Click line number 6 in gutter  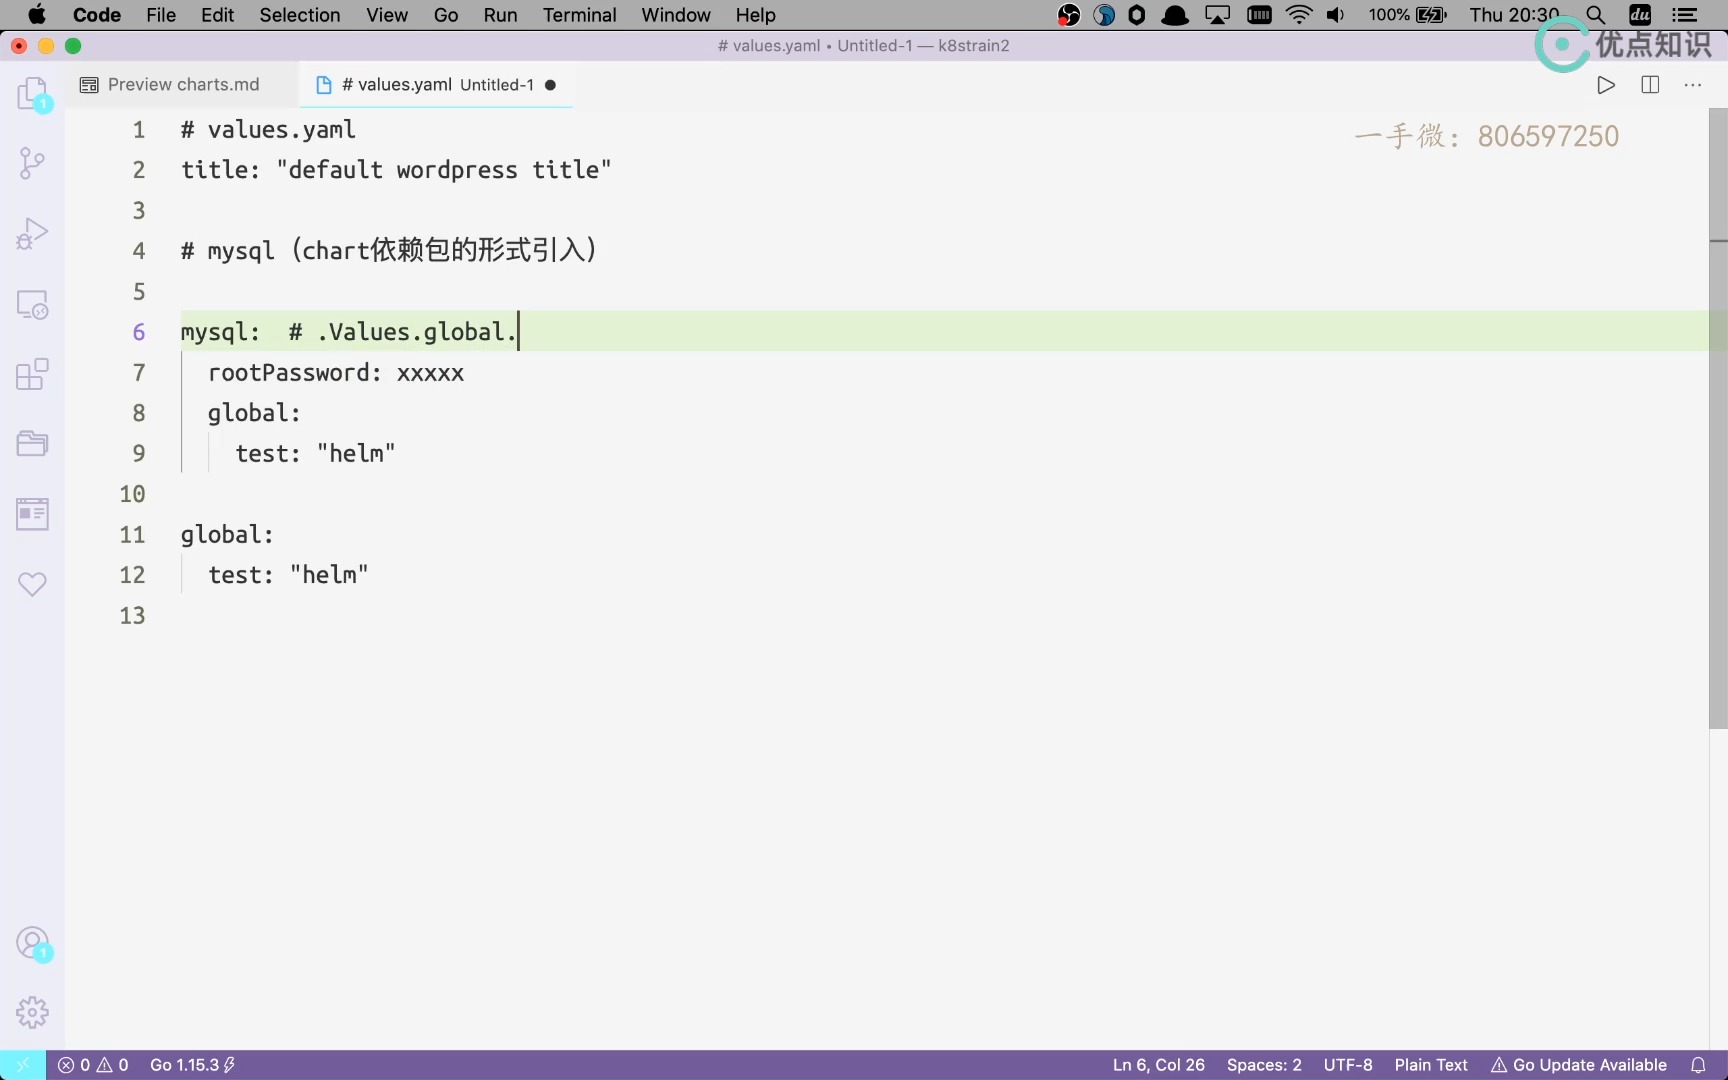139,332
